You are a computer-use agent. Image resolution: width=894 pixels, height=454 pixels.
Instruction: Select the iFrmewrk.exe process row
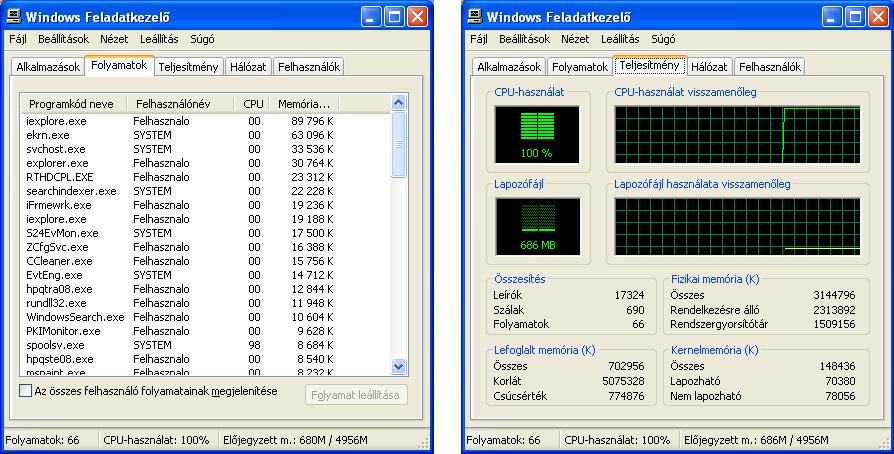pos(205,205)
